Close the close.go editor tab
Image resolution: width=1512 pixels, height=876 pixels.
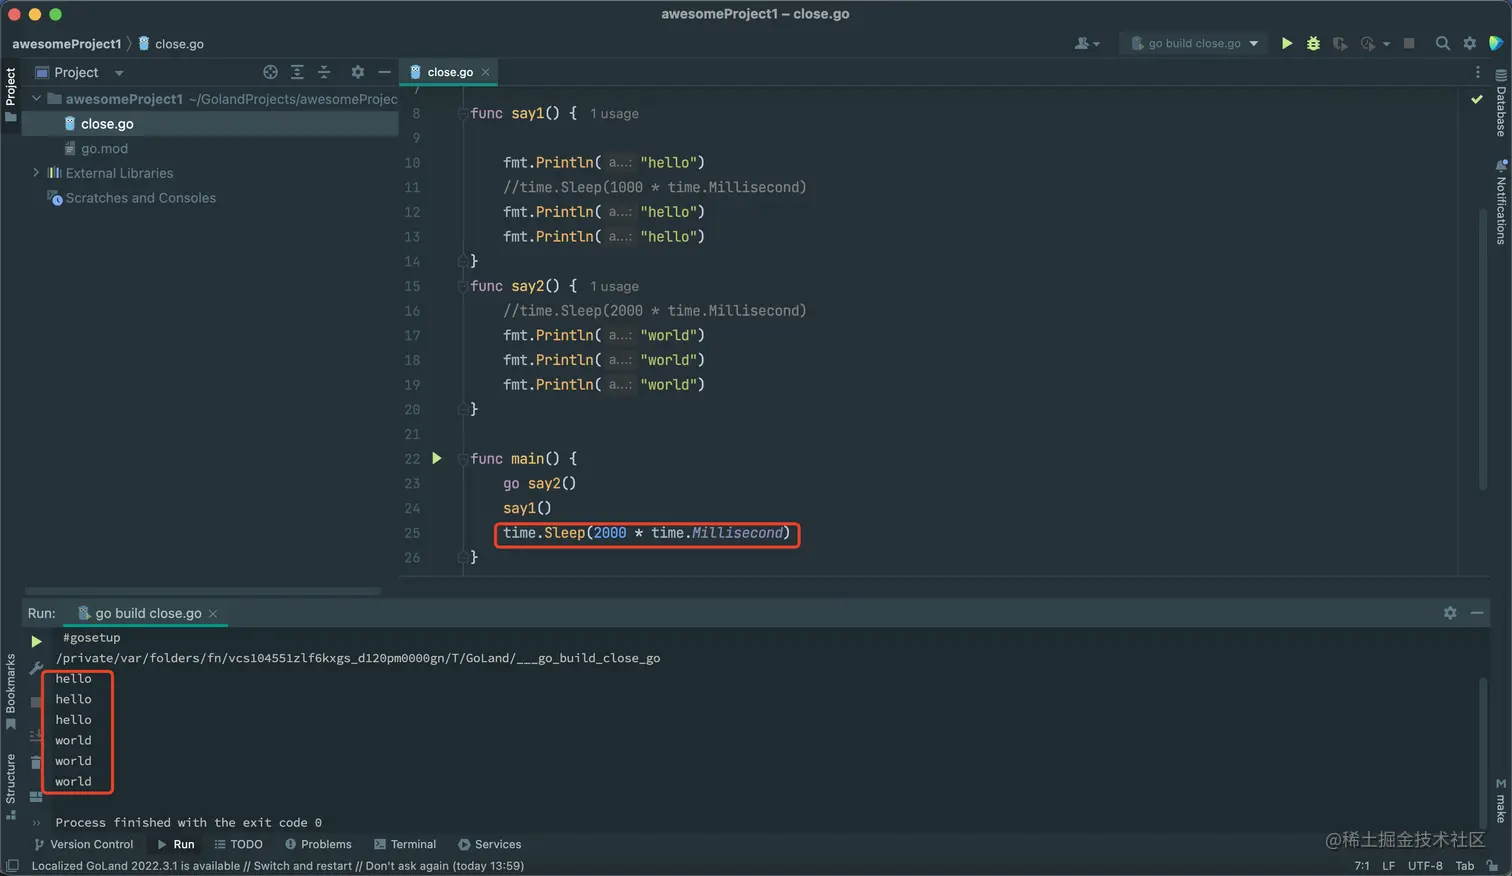[x=486, y=72]
